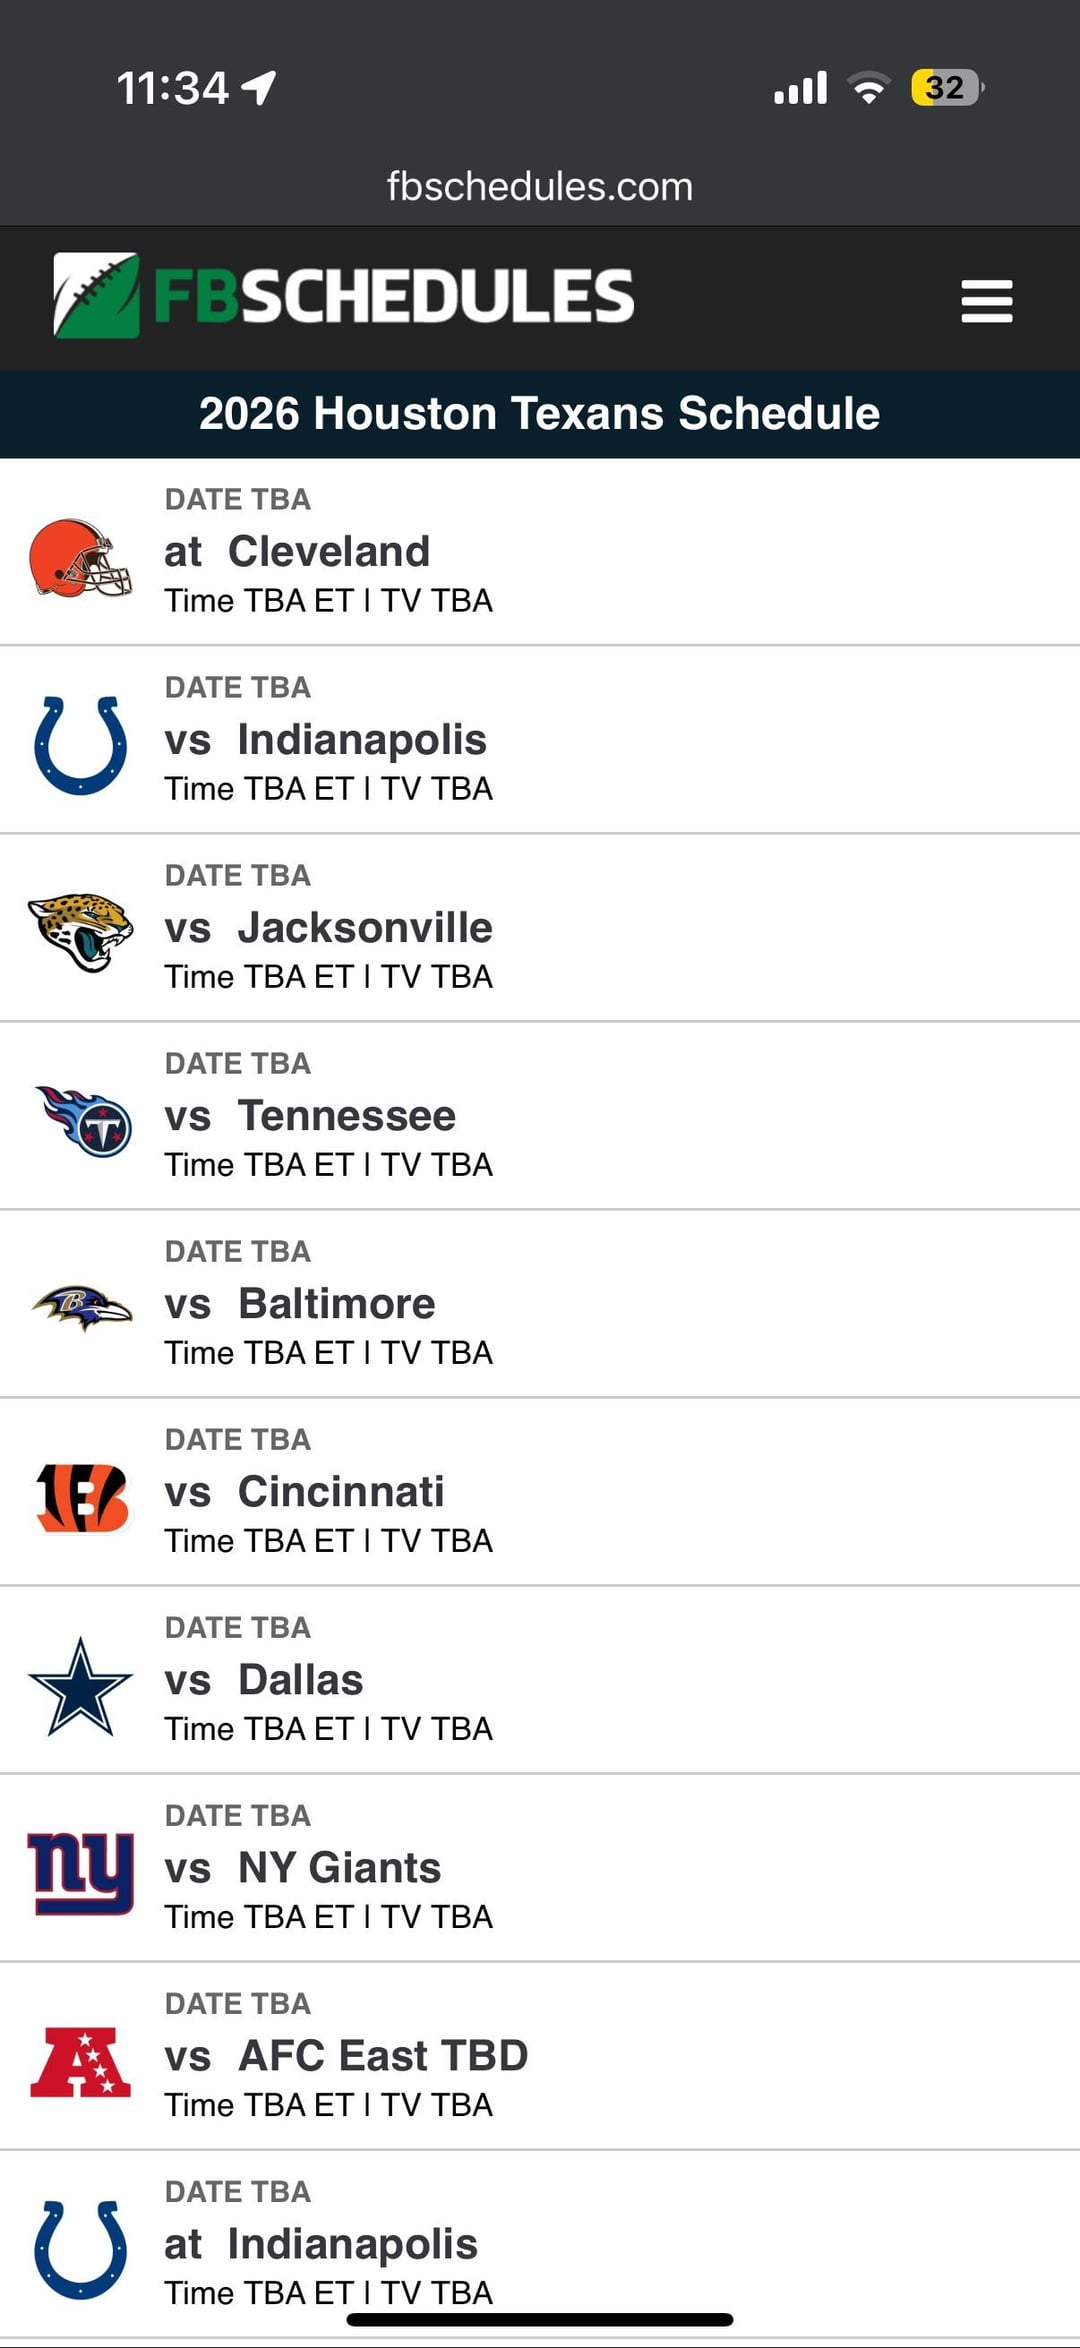
Task: Click the Cleveland Browns helmet icon
Action: point(80,557)
